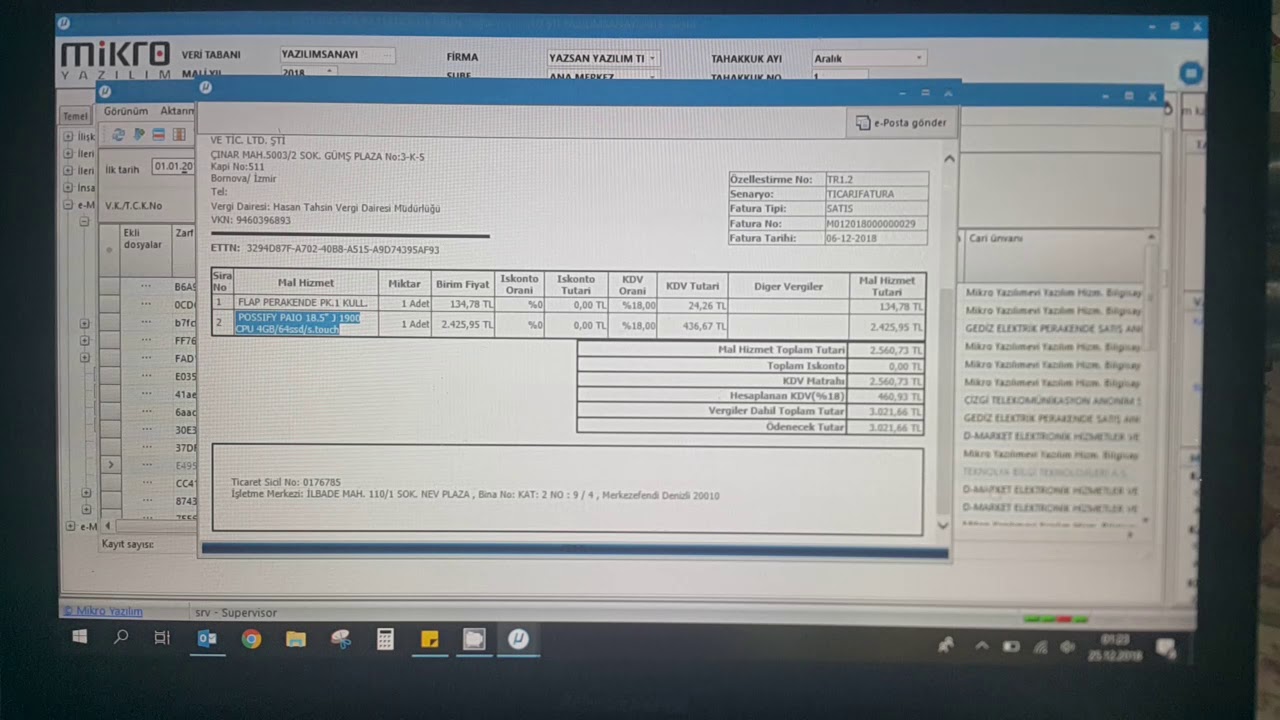Click the highlighted POSSIFY PAIO item text
The image size is (1280, 720).
click(298, 323)
